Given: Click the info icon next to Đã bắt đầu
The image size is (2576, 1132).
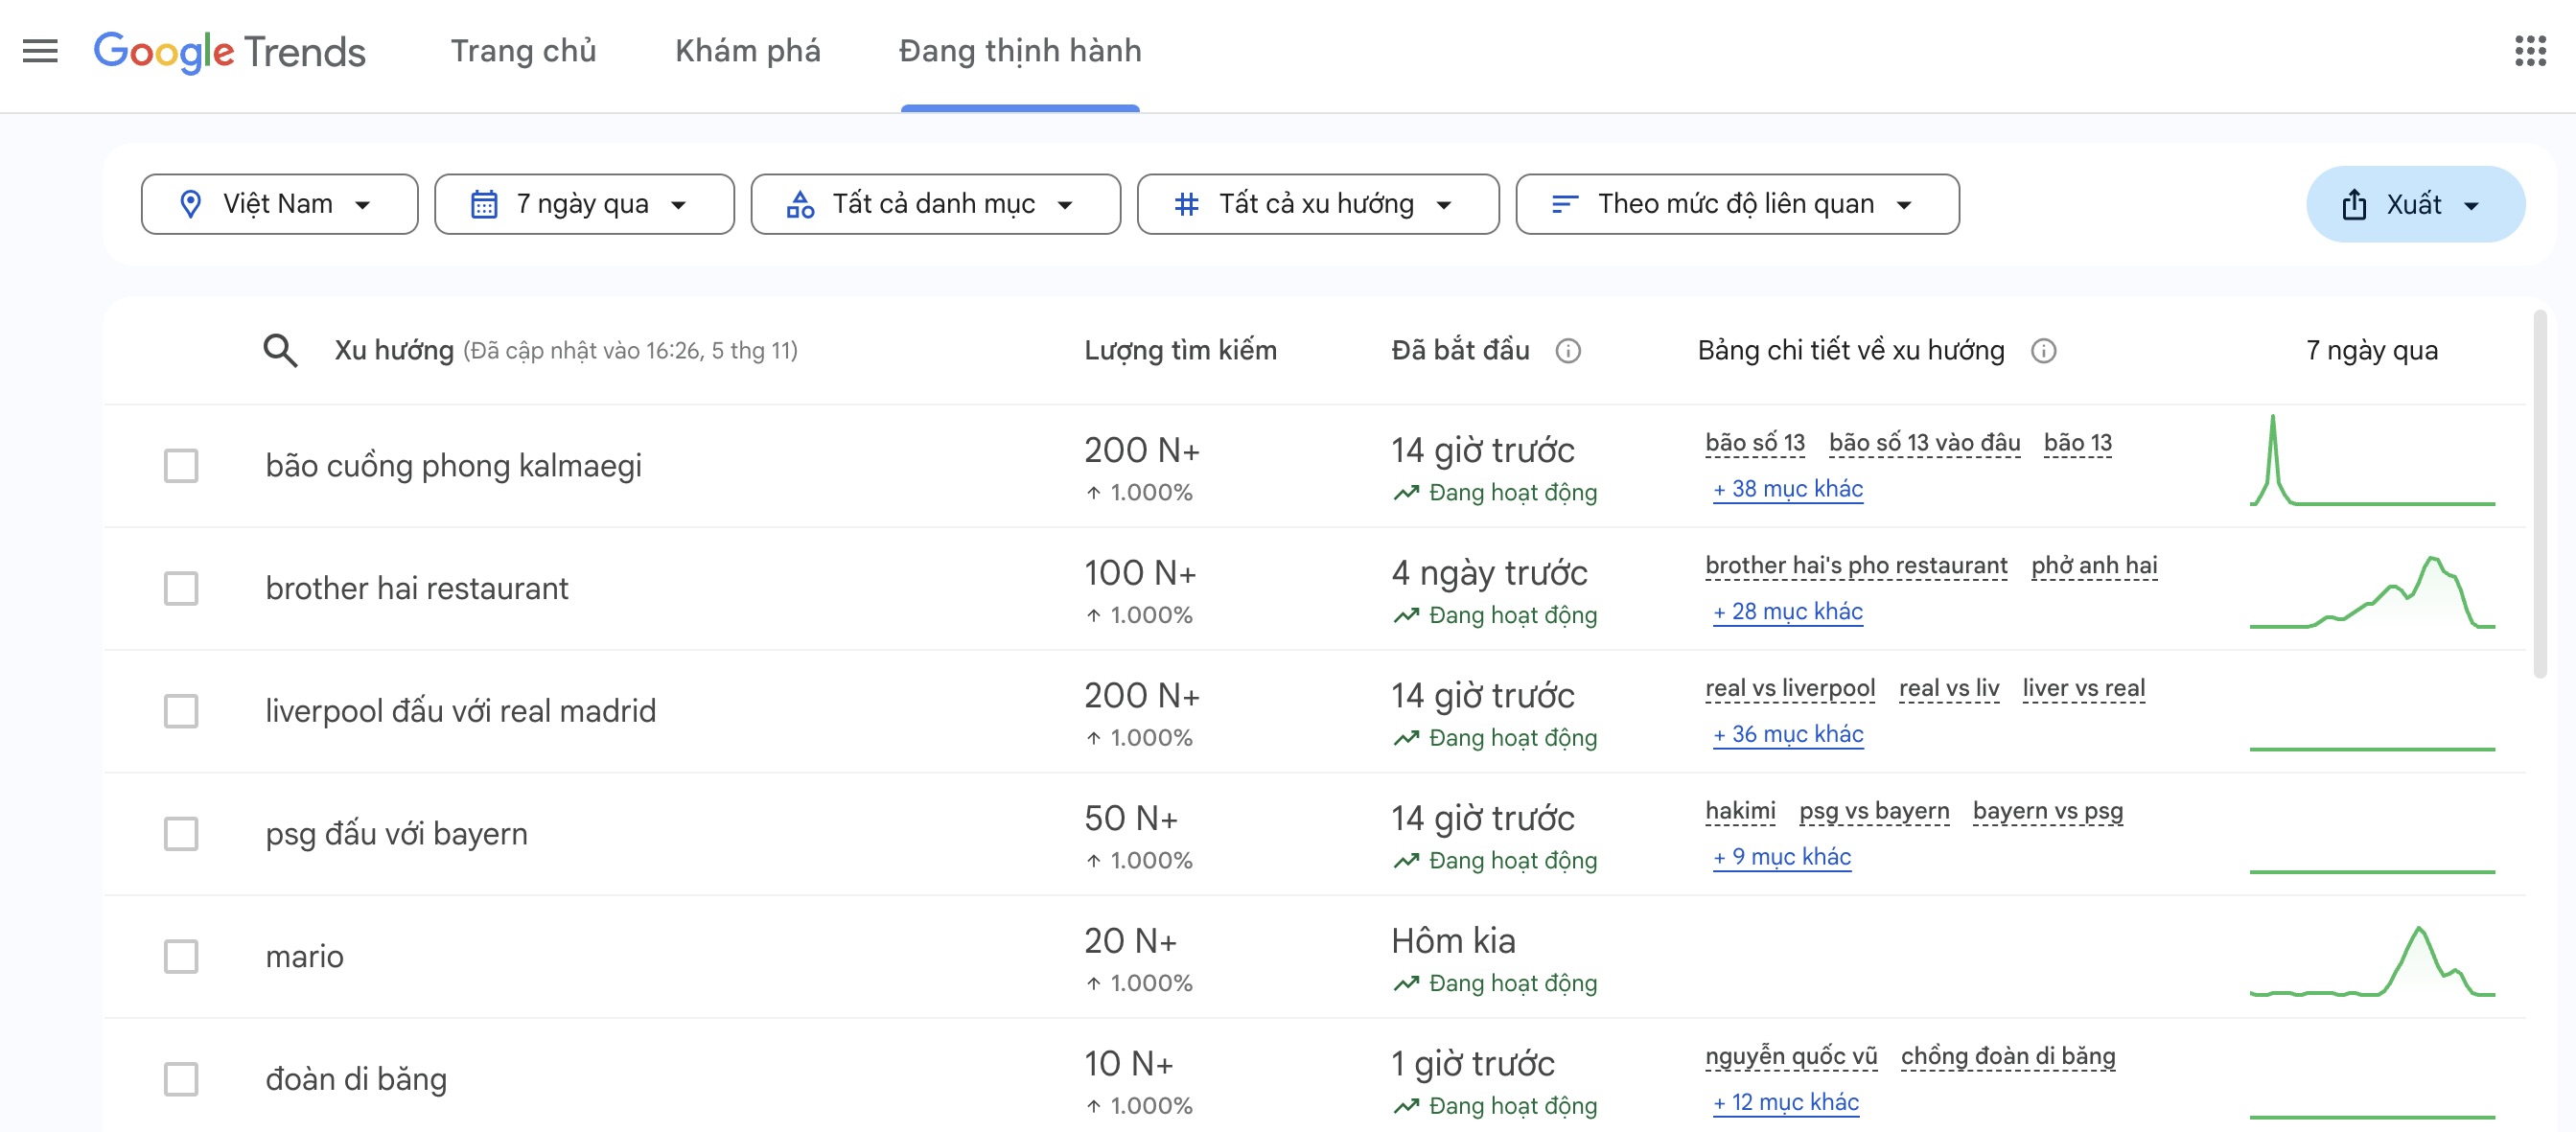Looking at the screenshot, I should (x=1568, y=351).
